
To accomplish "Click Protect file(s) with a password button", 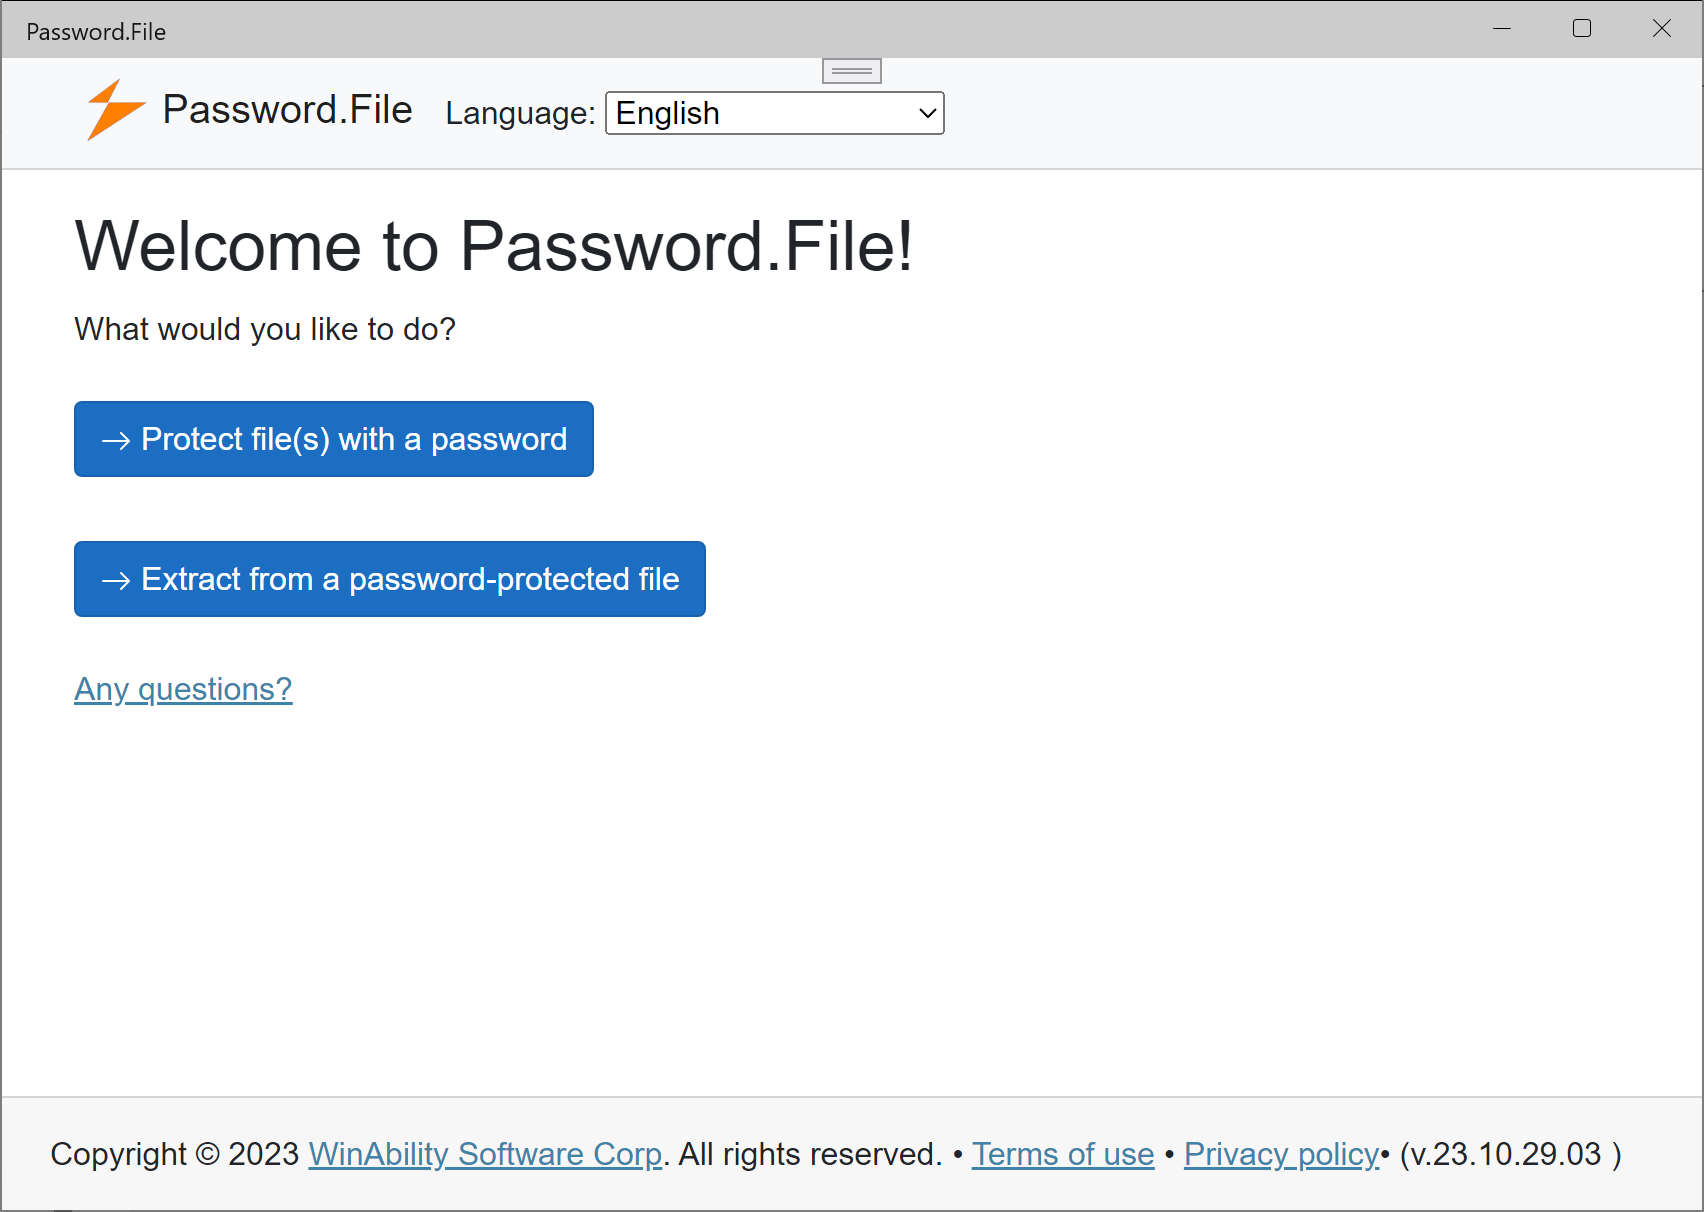I will (x=334, y=439).
